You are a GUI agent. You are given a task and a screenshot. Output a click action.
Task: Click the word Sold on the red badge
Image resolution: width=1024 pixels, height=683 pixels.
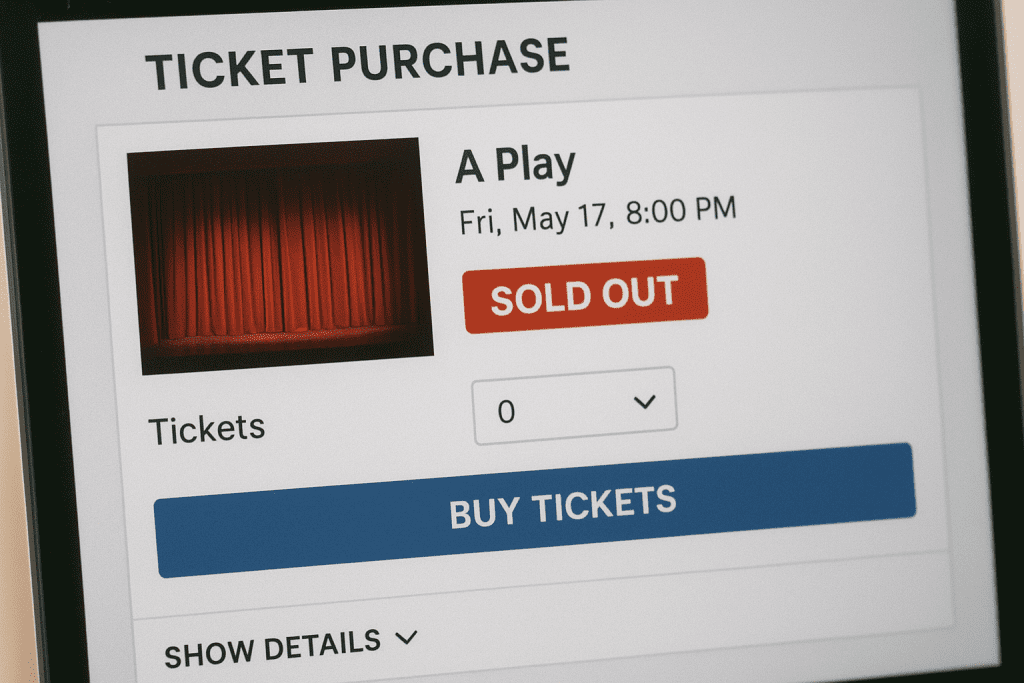(531, 298)
